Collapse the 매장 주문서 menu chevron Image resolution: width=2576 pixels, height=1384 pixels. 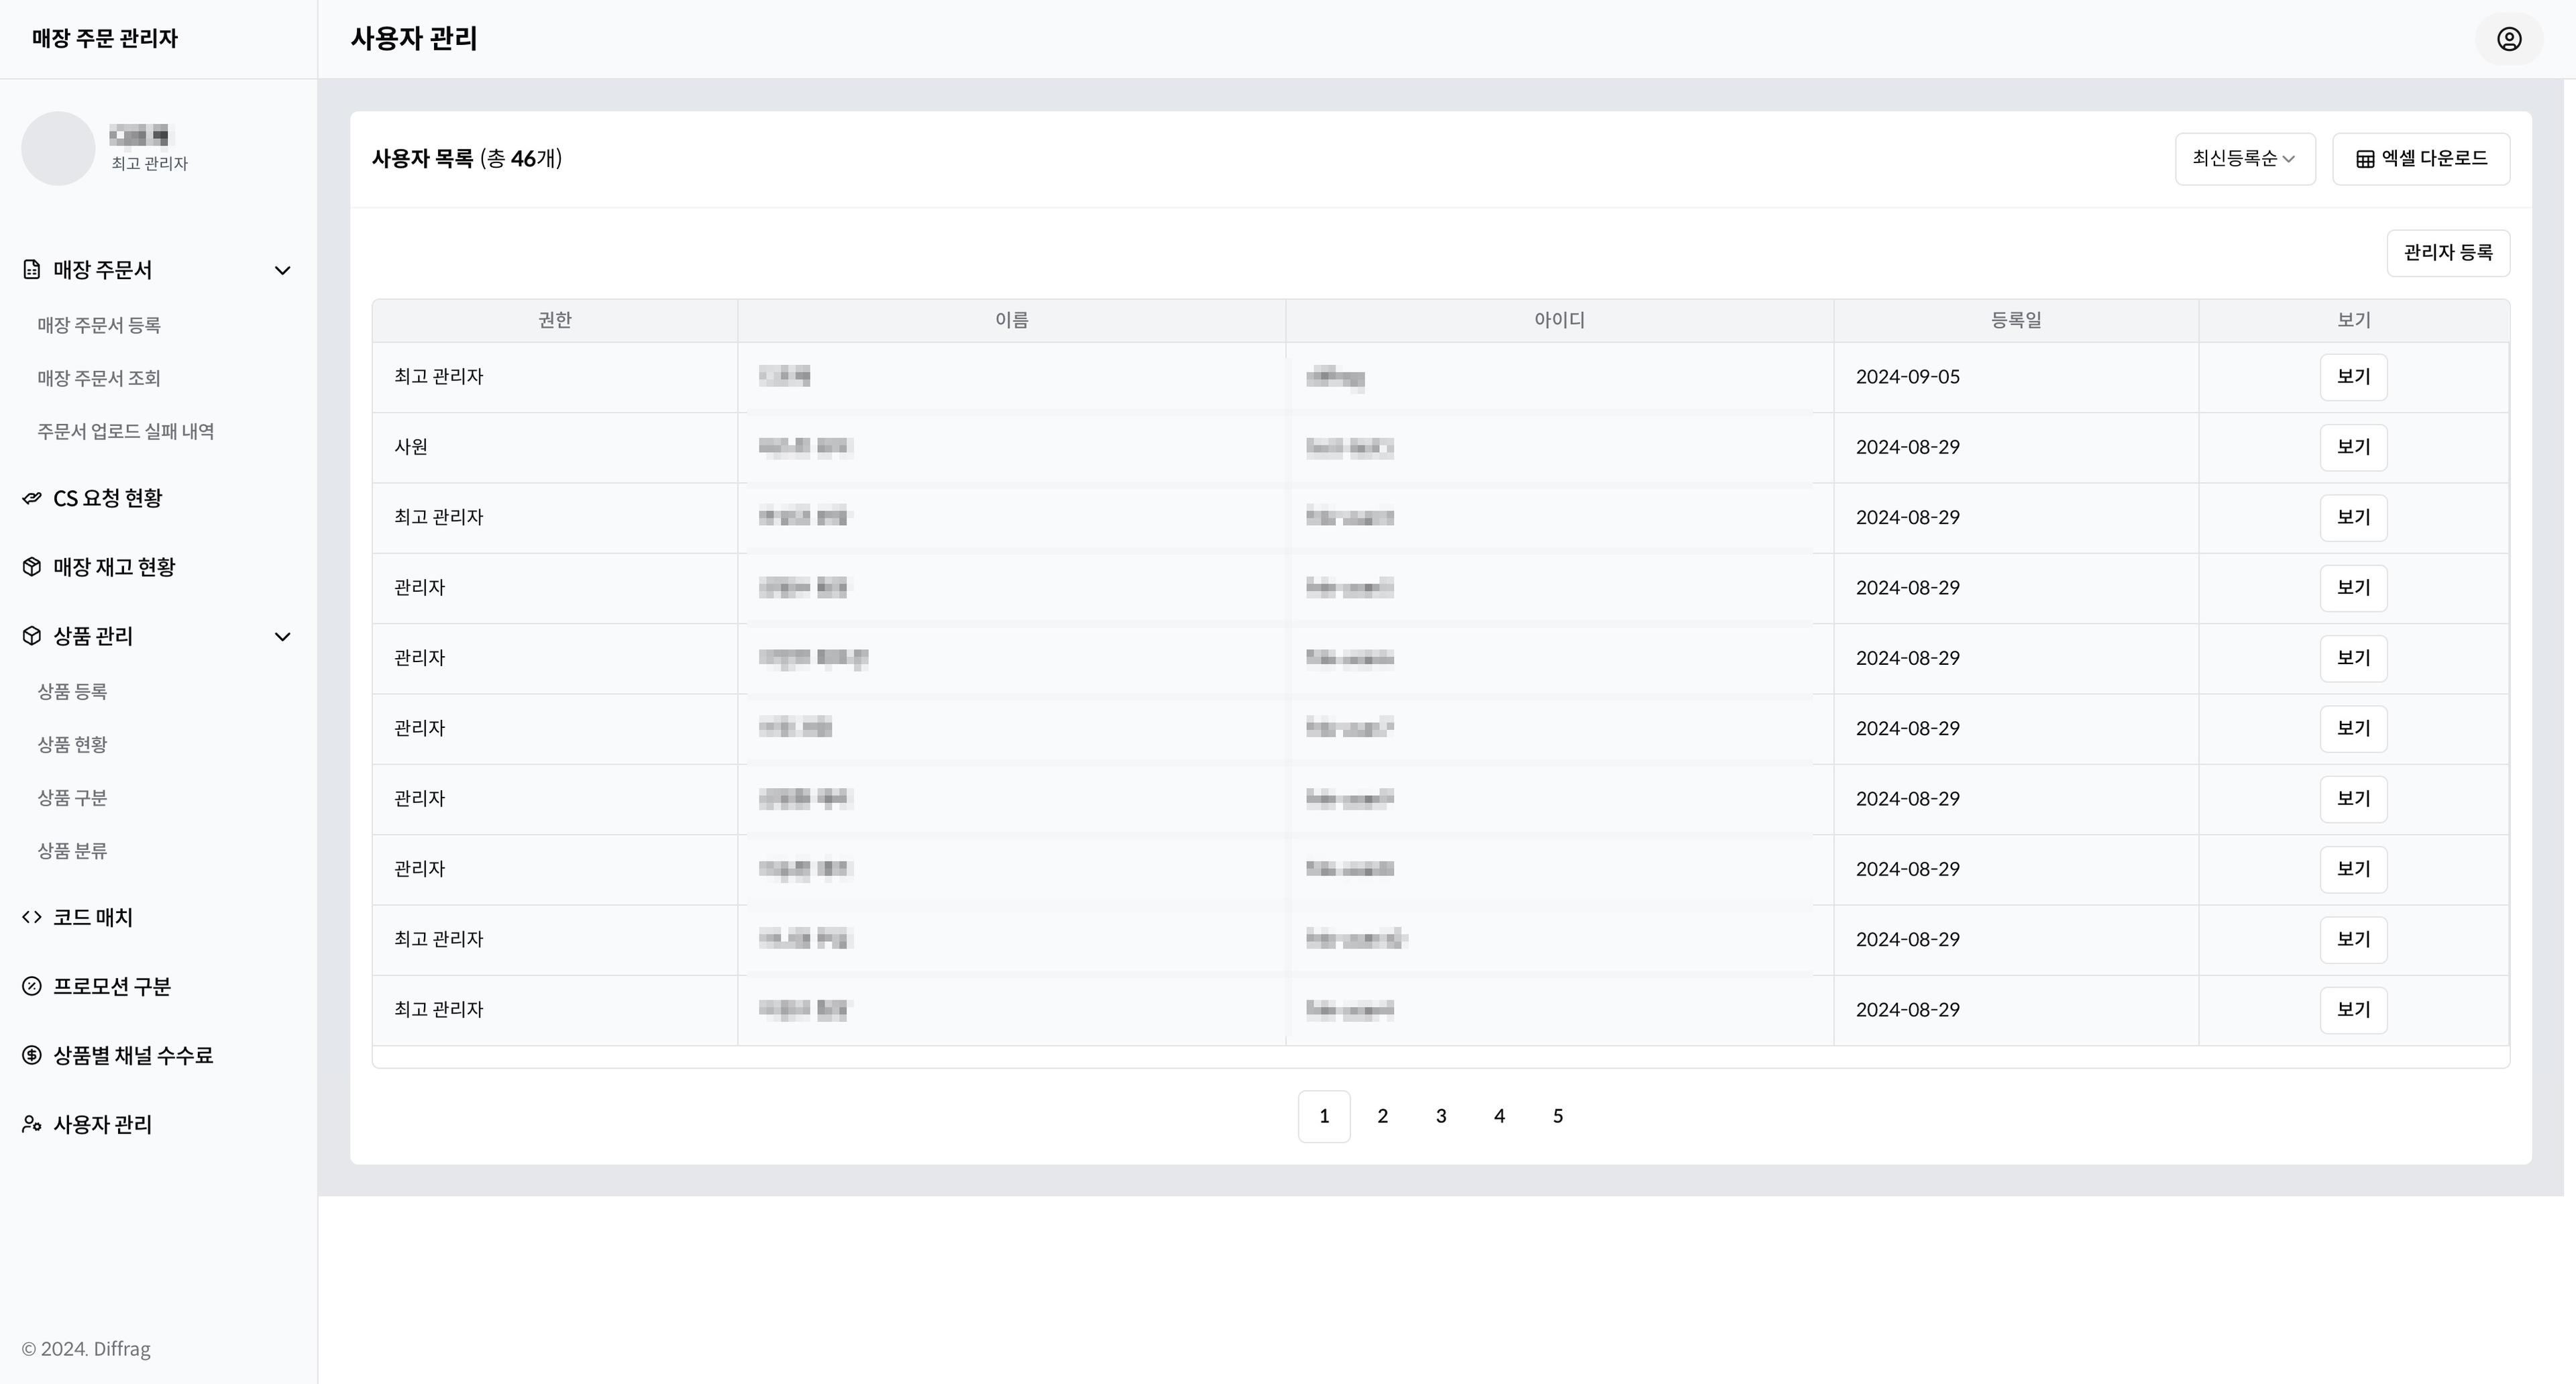(x=283, y=270)
